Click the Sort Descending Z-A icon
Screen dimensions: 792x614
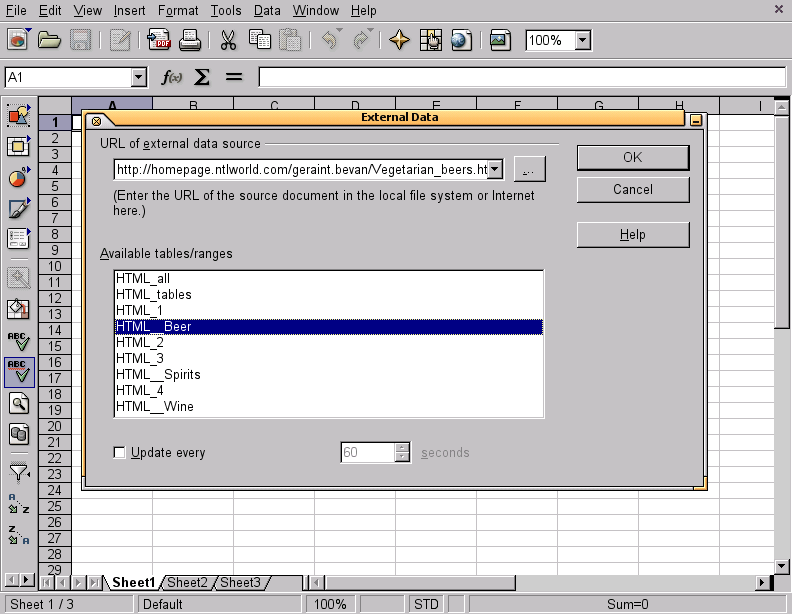[x=19, y=535]
